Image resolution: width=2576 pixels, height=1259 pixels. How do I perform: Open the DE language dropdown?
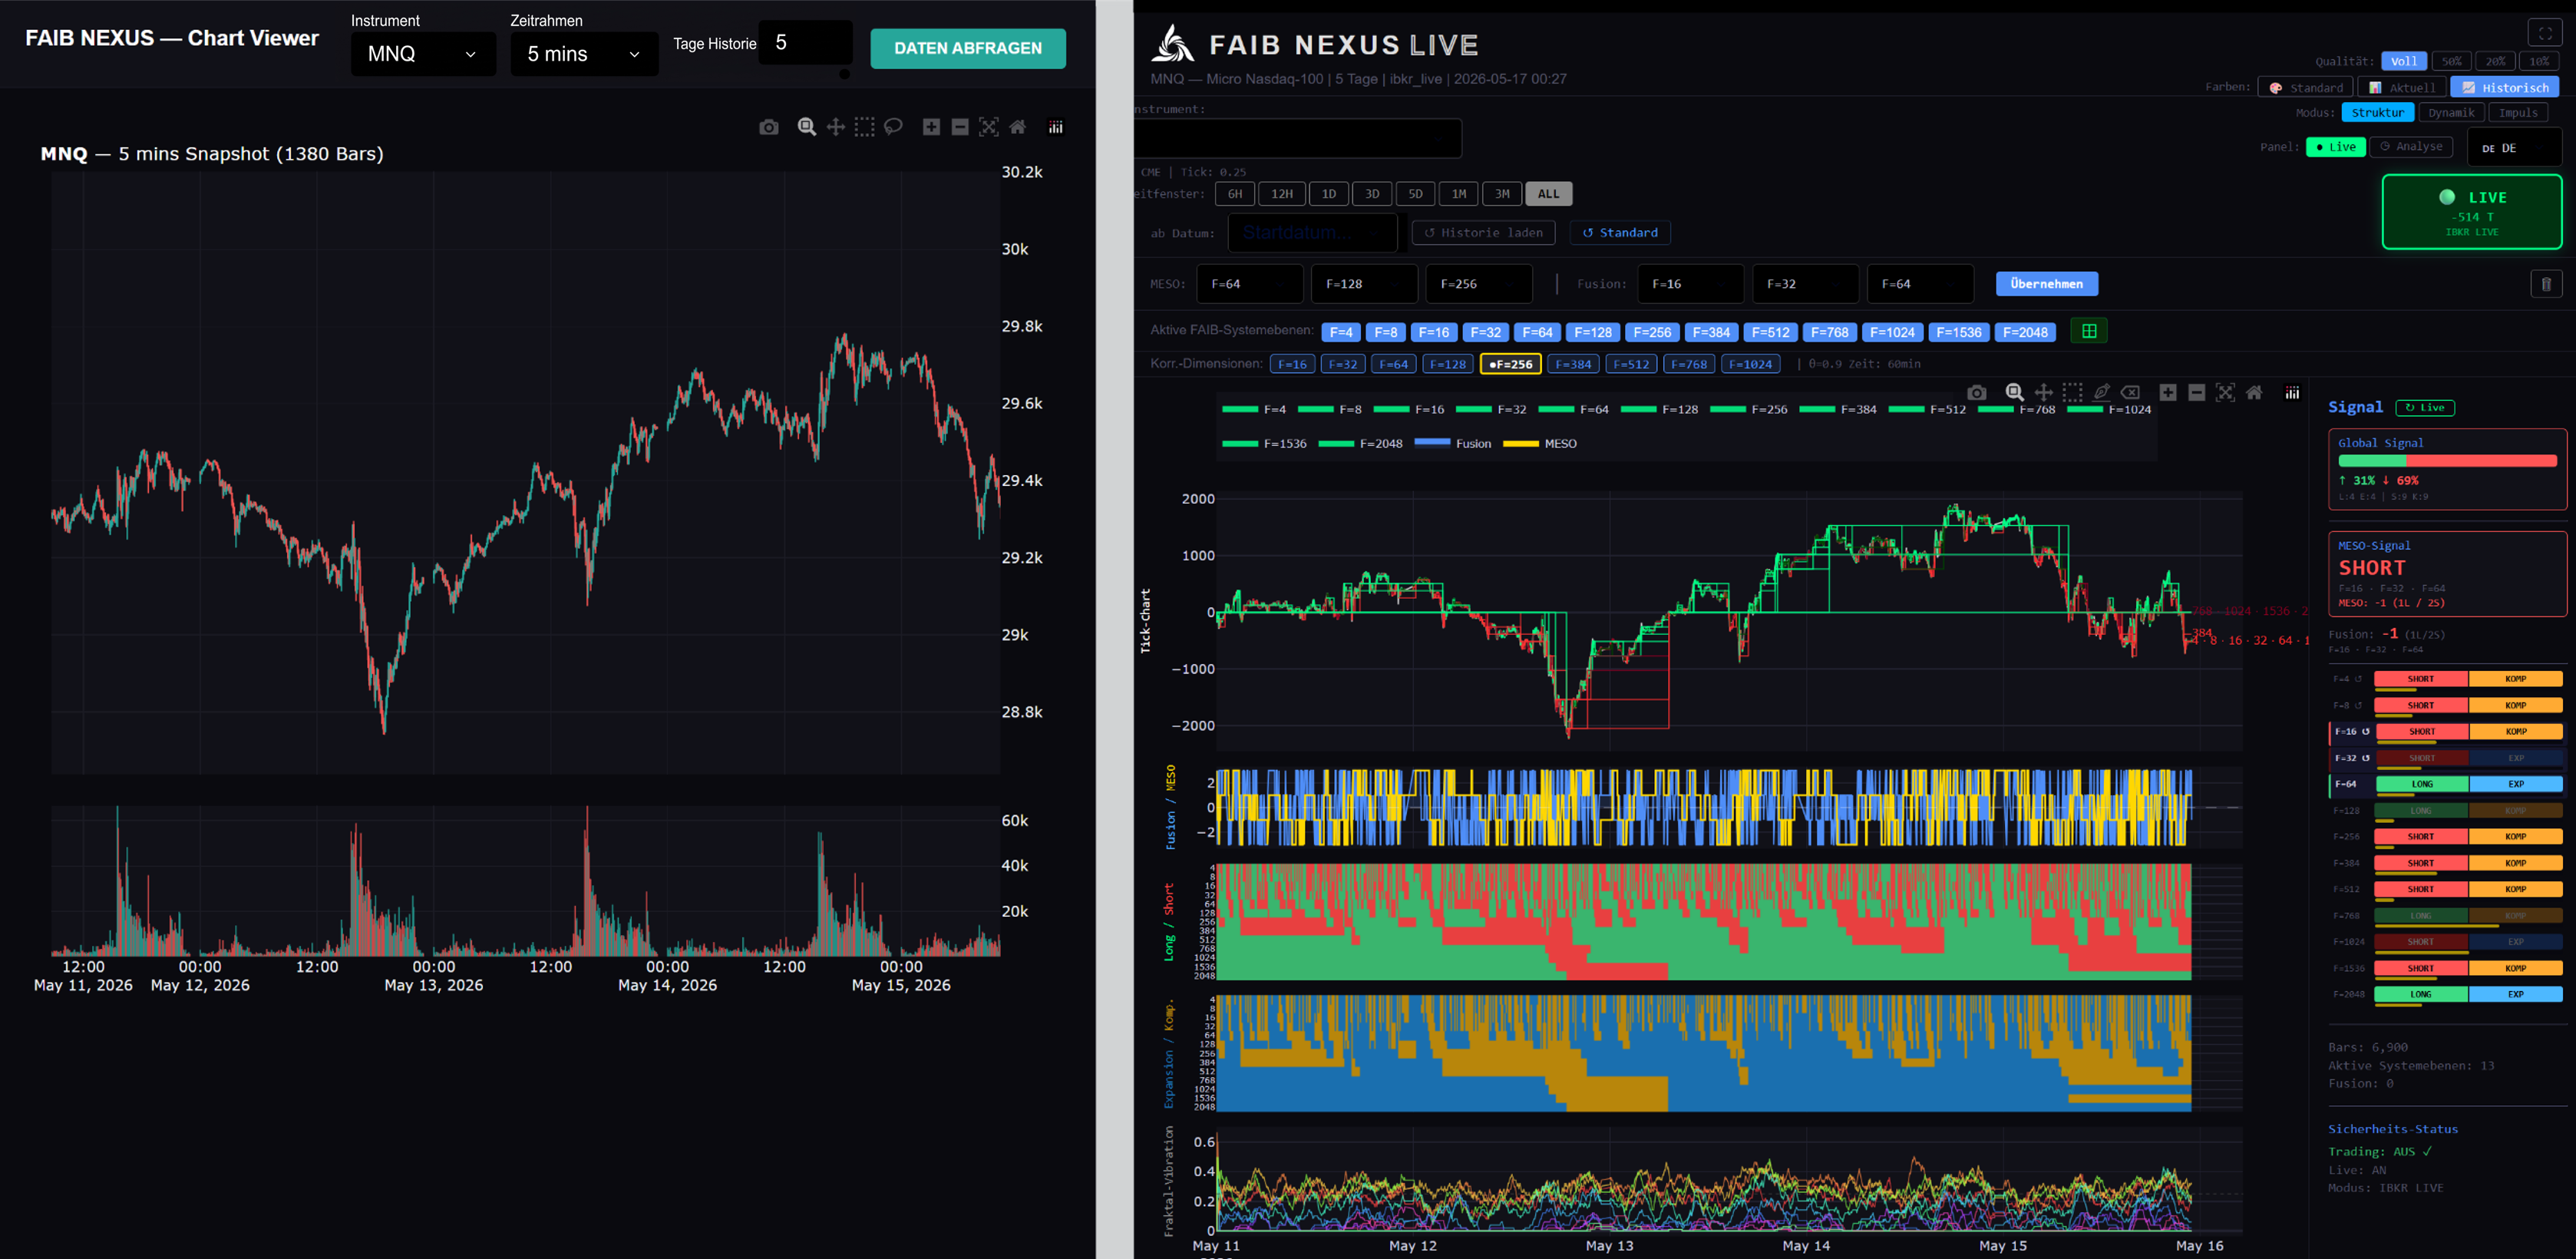pos(2514,148)
